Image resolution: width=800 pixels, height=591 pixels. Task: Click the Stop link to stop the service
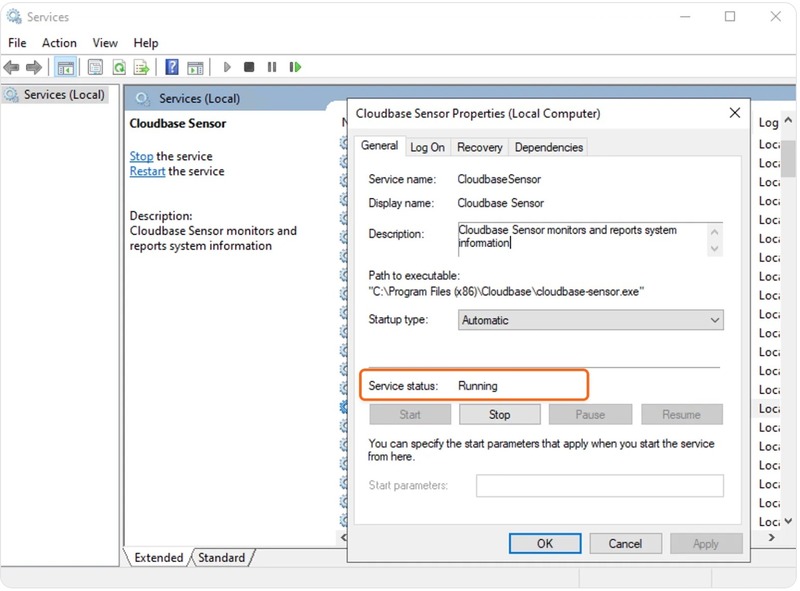pyautogui.click(x=140, y=156)
